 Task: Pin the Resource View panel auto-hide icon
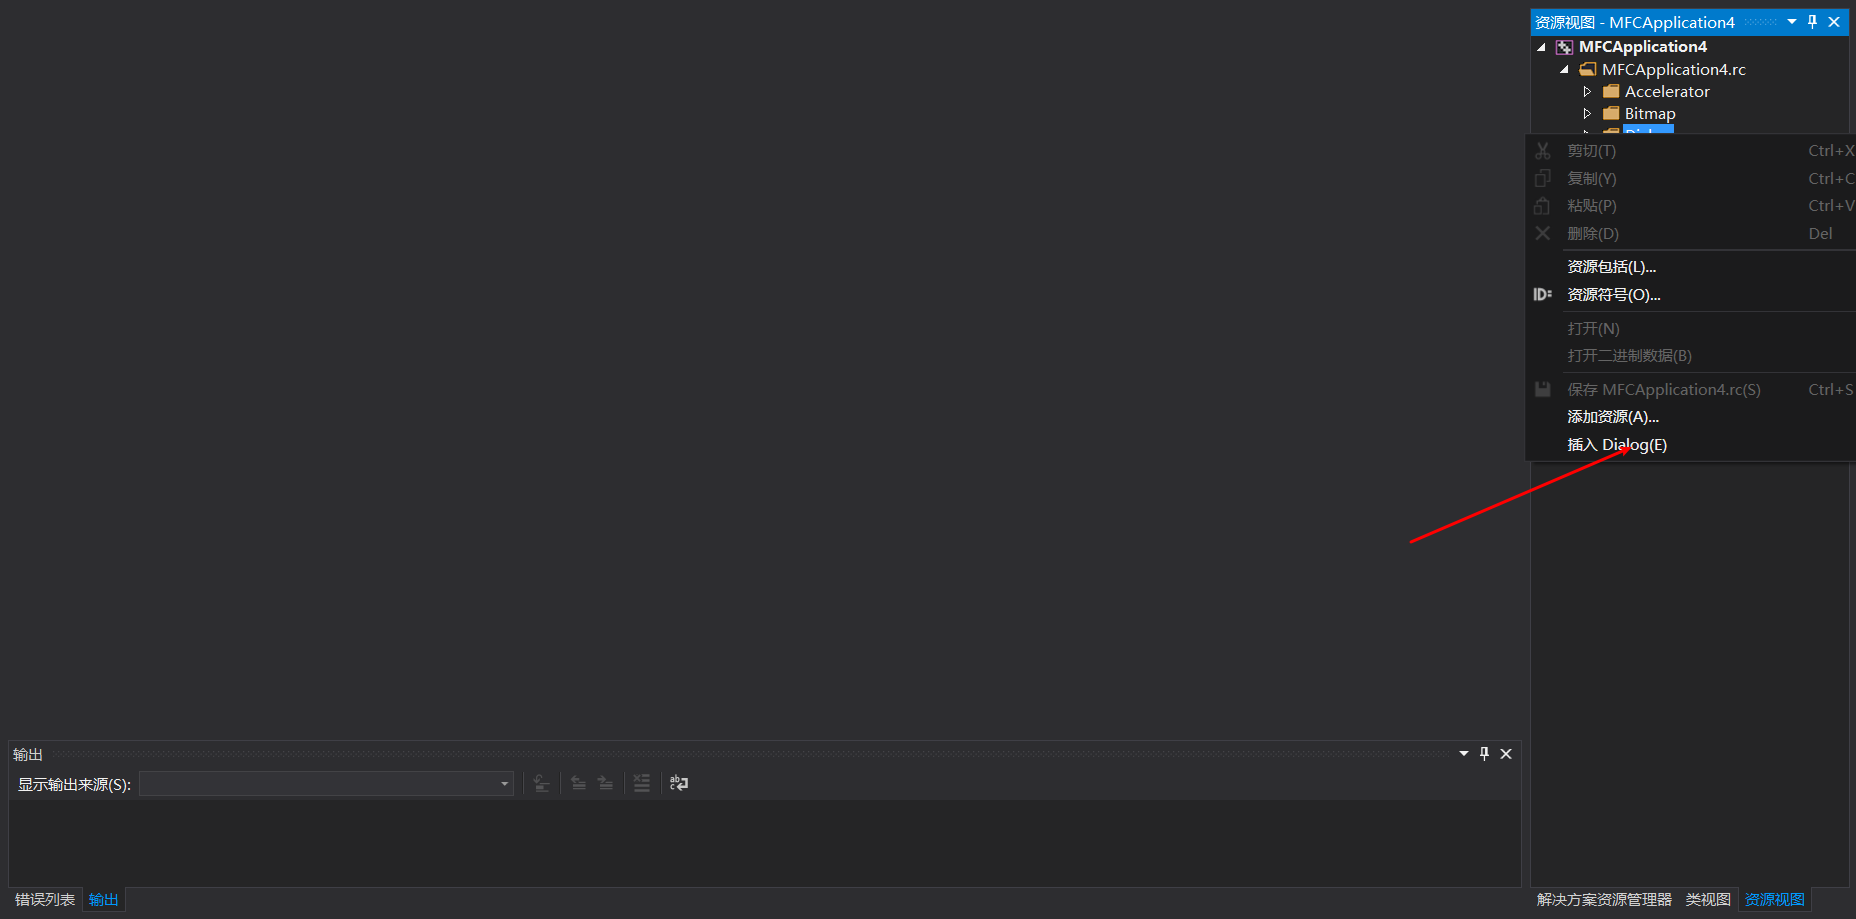coord(1812,22)
